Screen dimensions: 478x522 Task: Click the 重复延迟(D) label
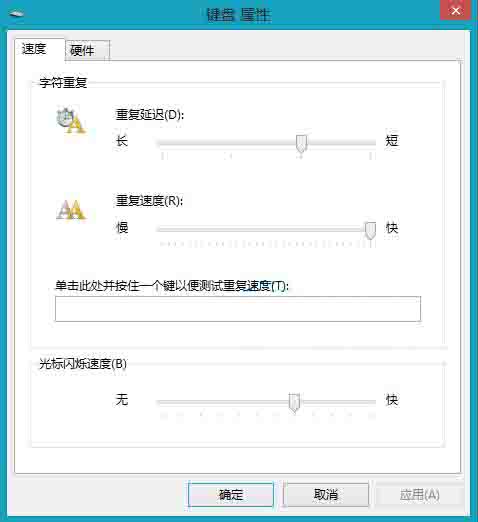pos(150,115)
